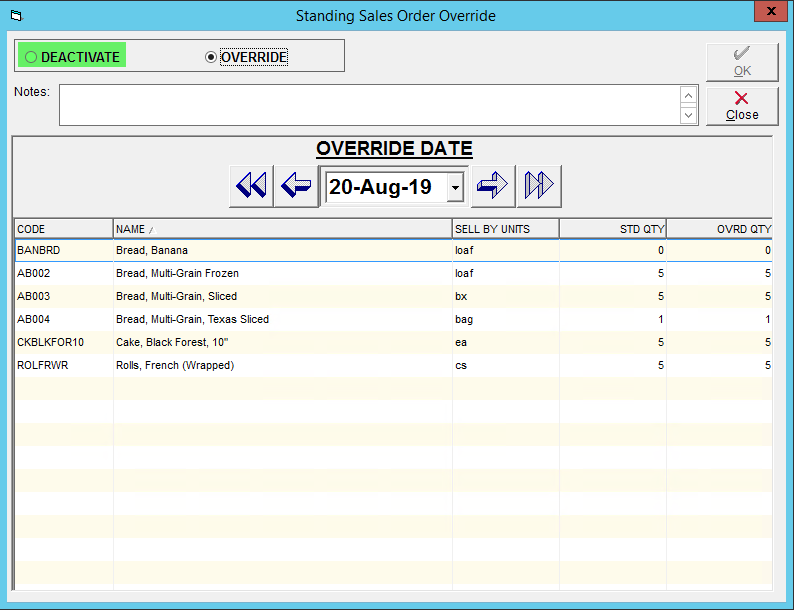
Task: Click the Bread, Multi-Grain Frozen name cell
Action: (x=283, y=273)
